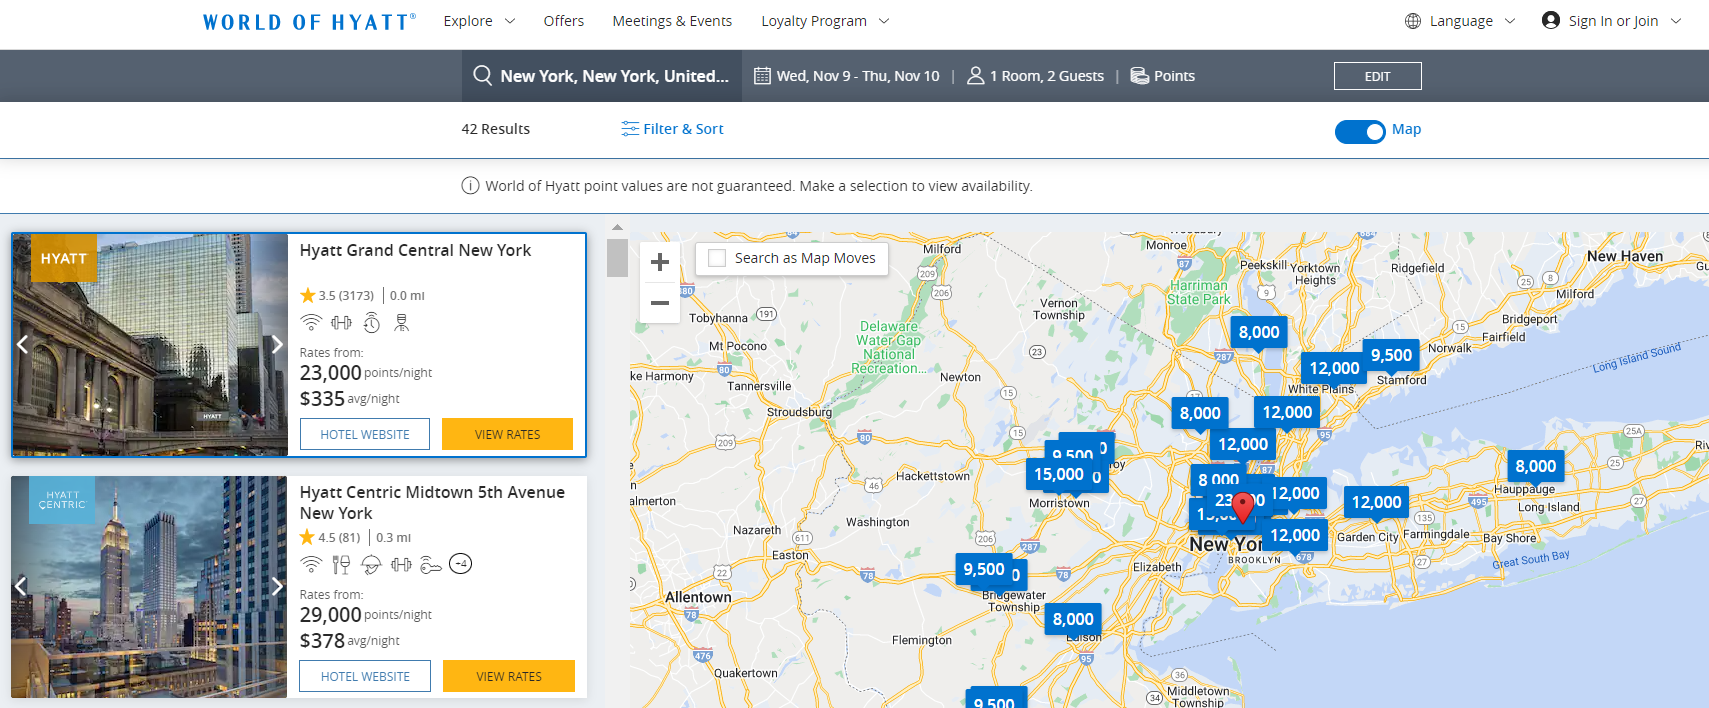Zoom out the map with minus button
Image resolution: width=1709 pixels, height=708 pixels.
pos(660,303)
